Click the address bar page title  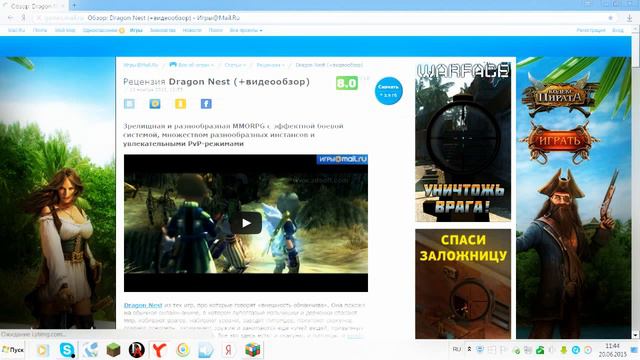164,18
